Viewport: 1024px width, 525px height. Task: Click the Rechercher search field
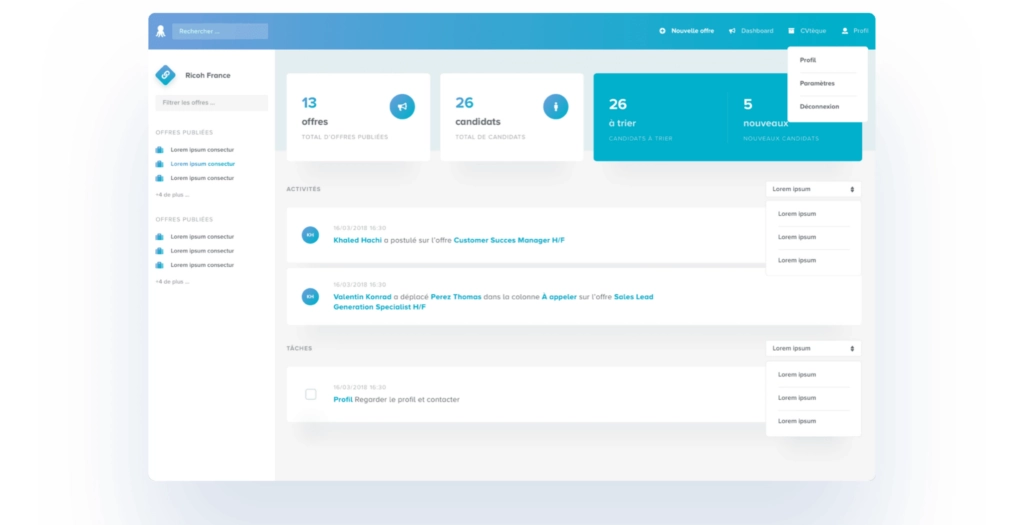220,31
